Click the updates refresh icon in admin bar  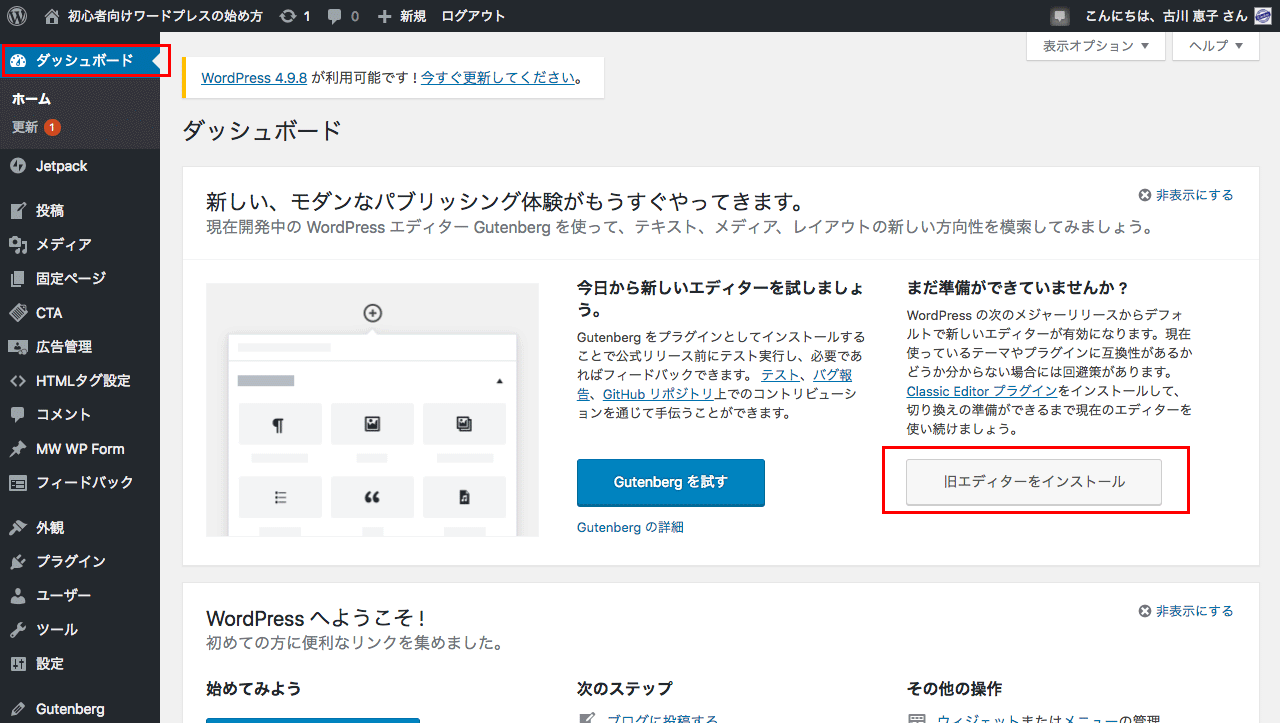[x=288, y=16]
